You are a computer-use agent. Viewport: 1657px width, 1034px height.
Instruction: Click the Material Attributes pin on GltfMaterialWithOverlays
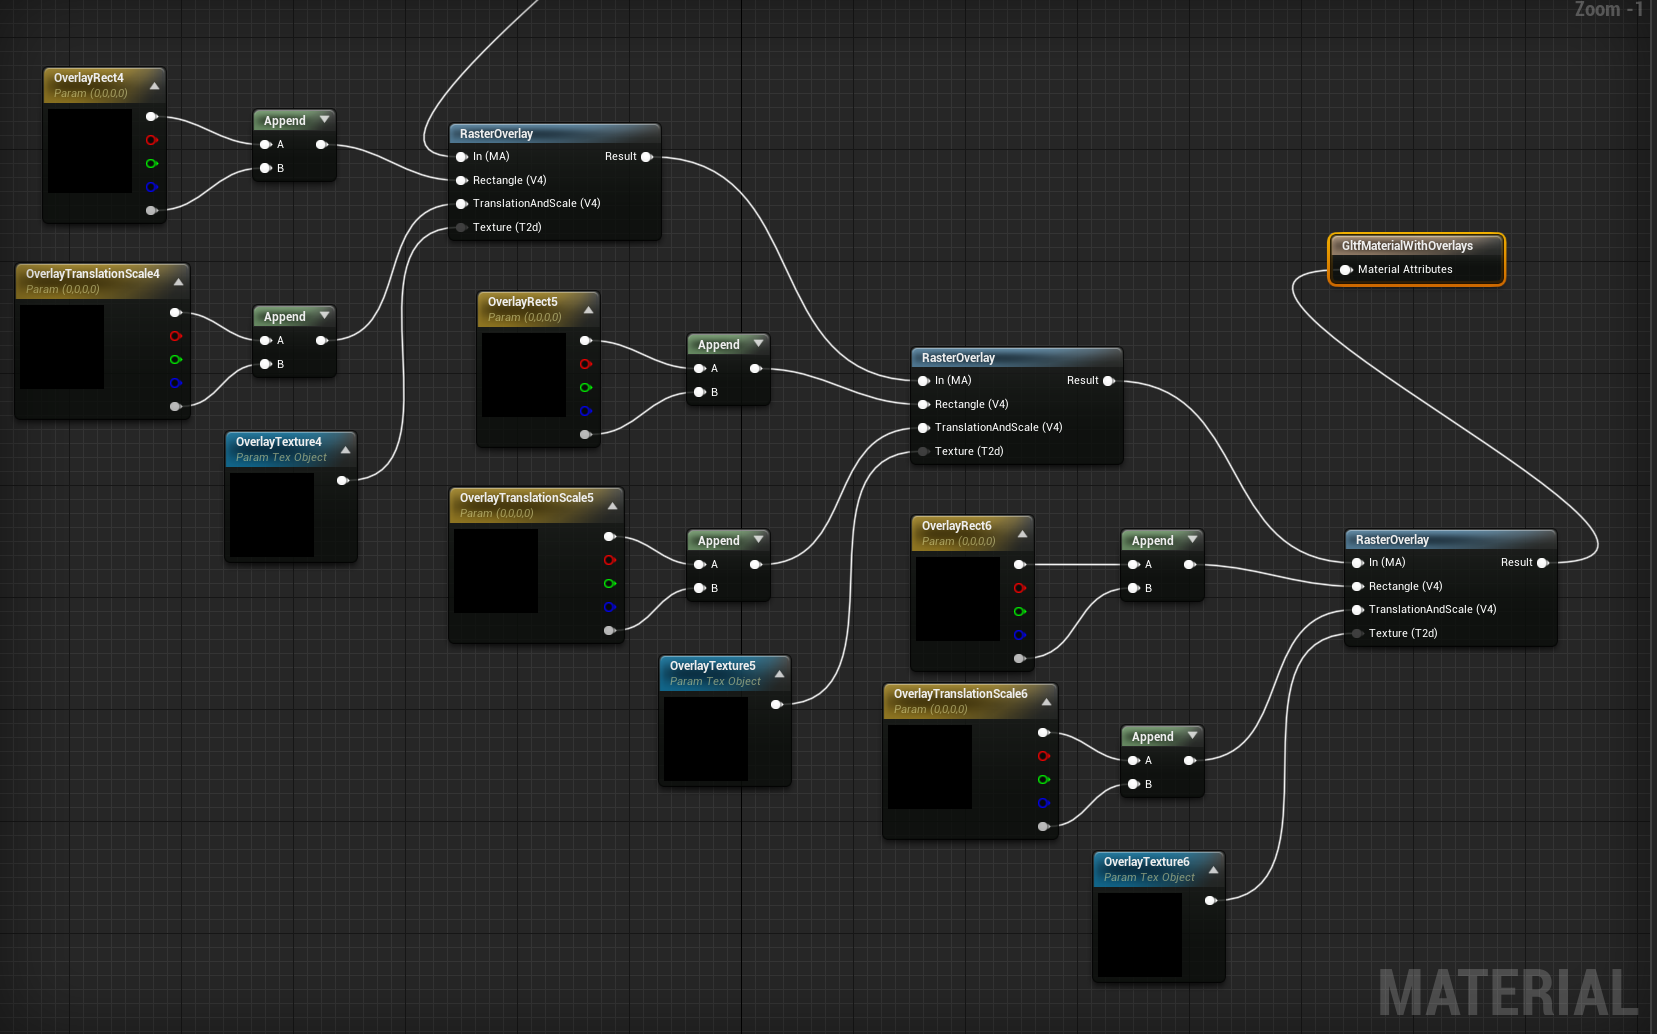click(1345, 269)
